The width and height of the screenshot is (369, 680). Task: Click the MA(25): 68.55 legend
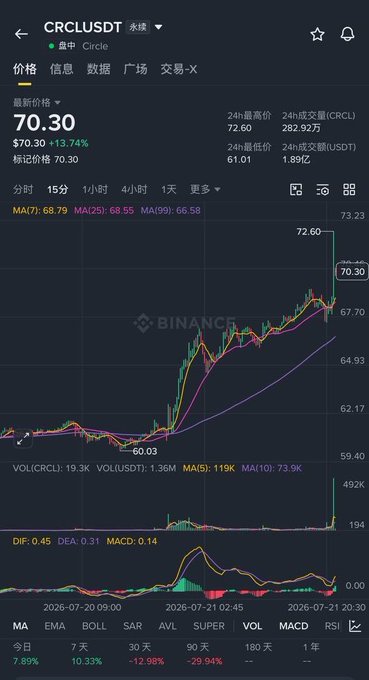pos(104,211)
